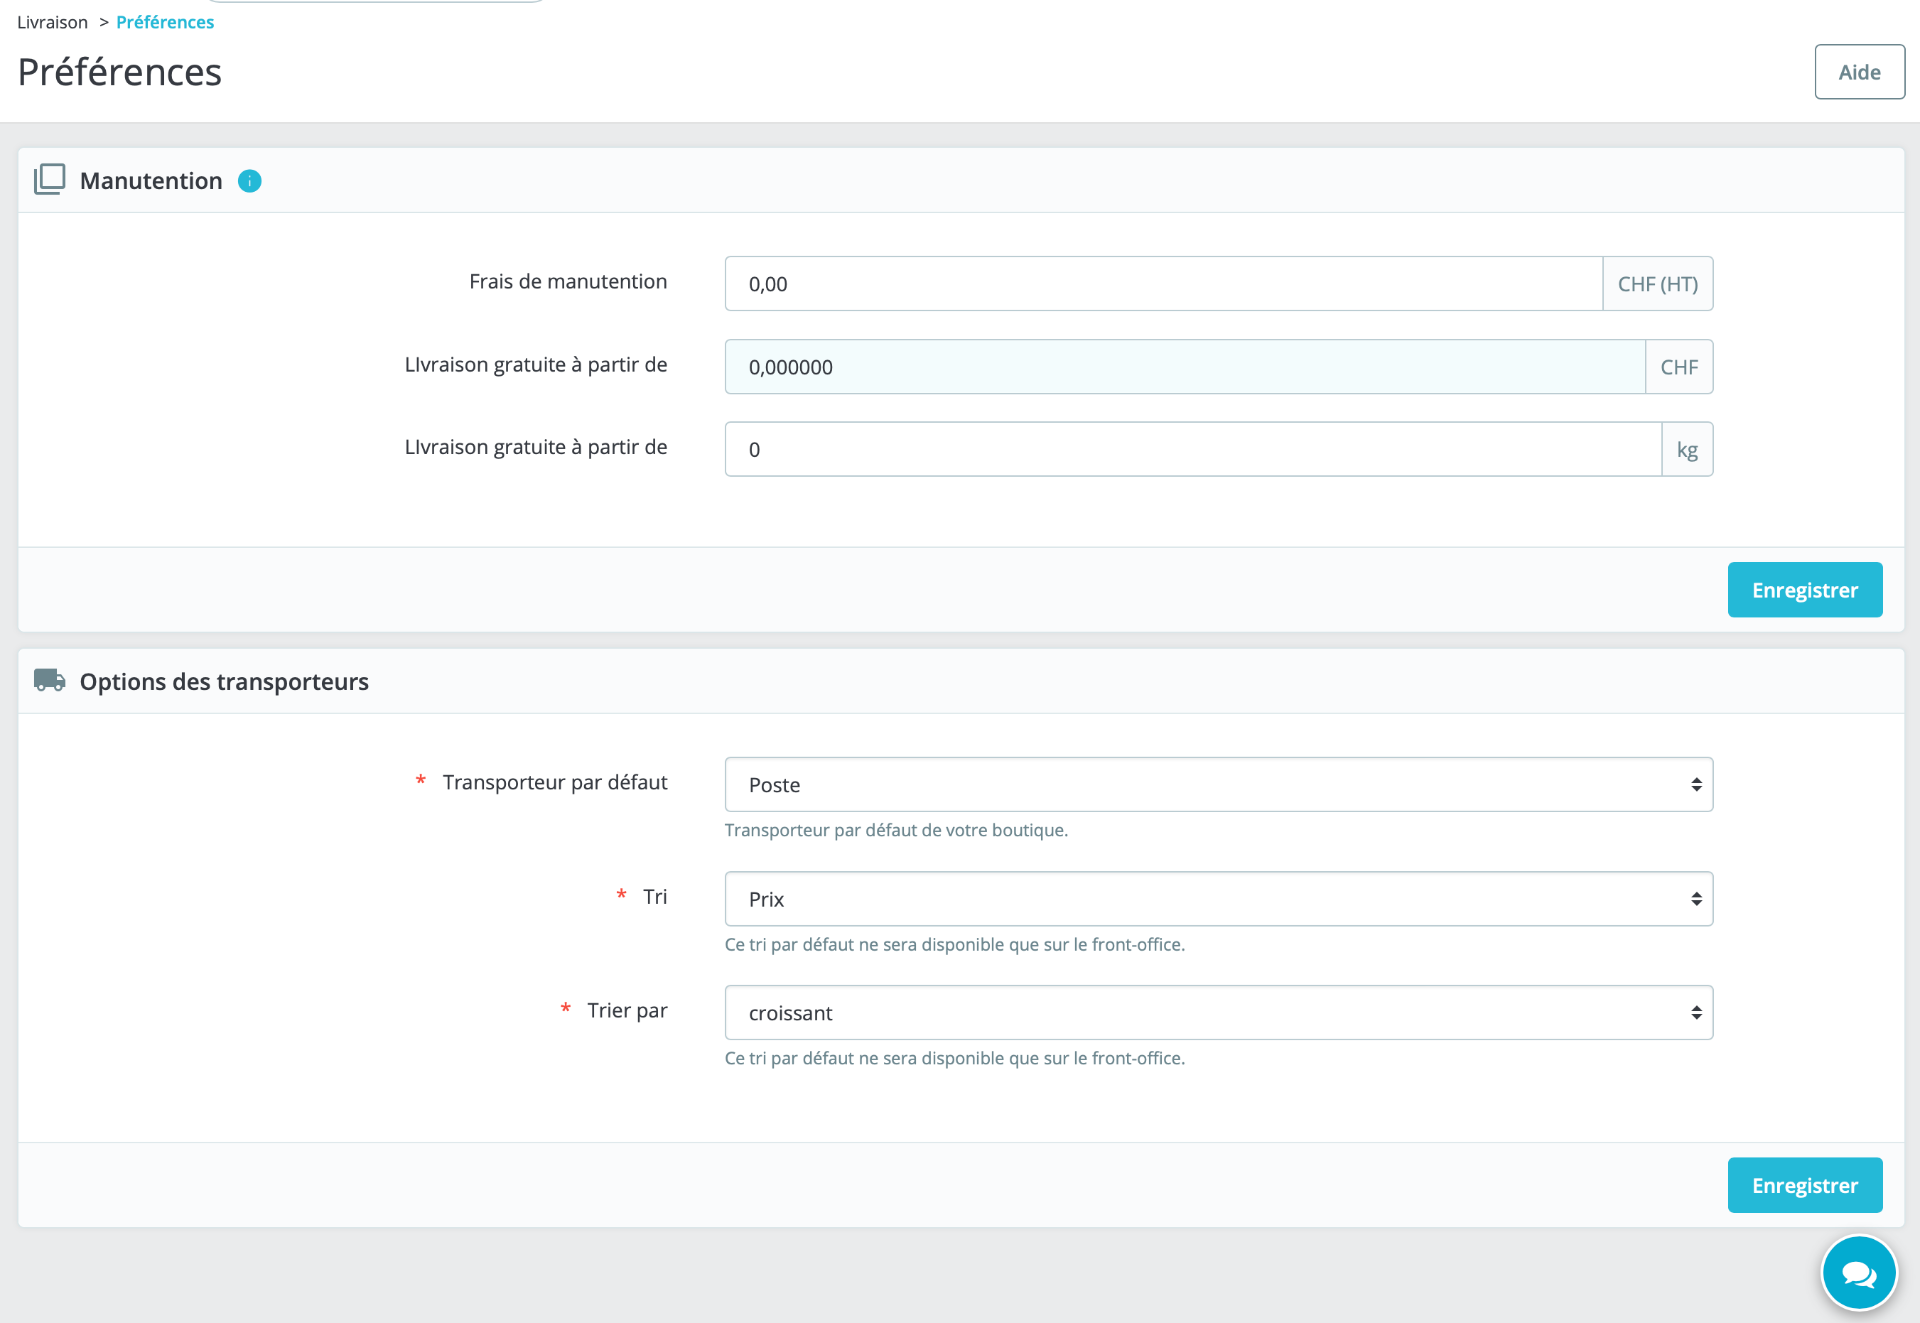
Task: Focus the Frais de manutention field
Action: [1163, 284]
